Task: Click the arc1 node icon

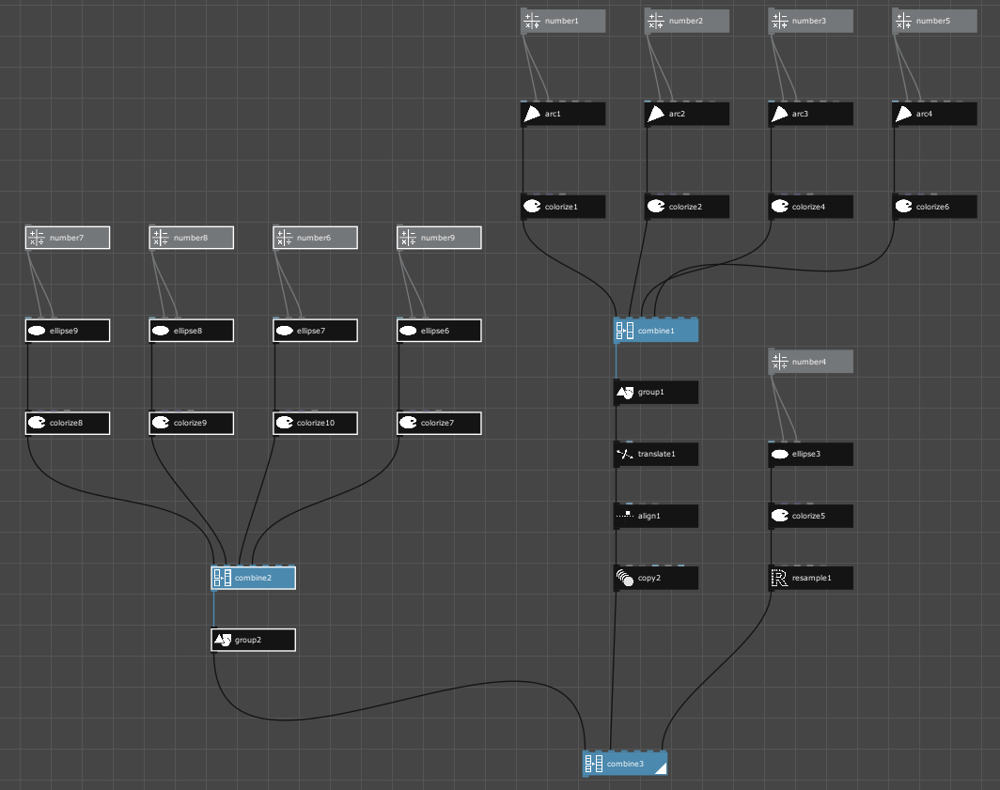Action: coord(532,113)
